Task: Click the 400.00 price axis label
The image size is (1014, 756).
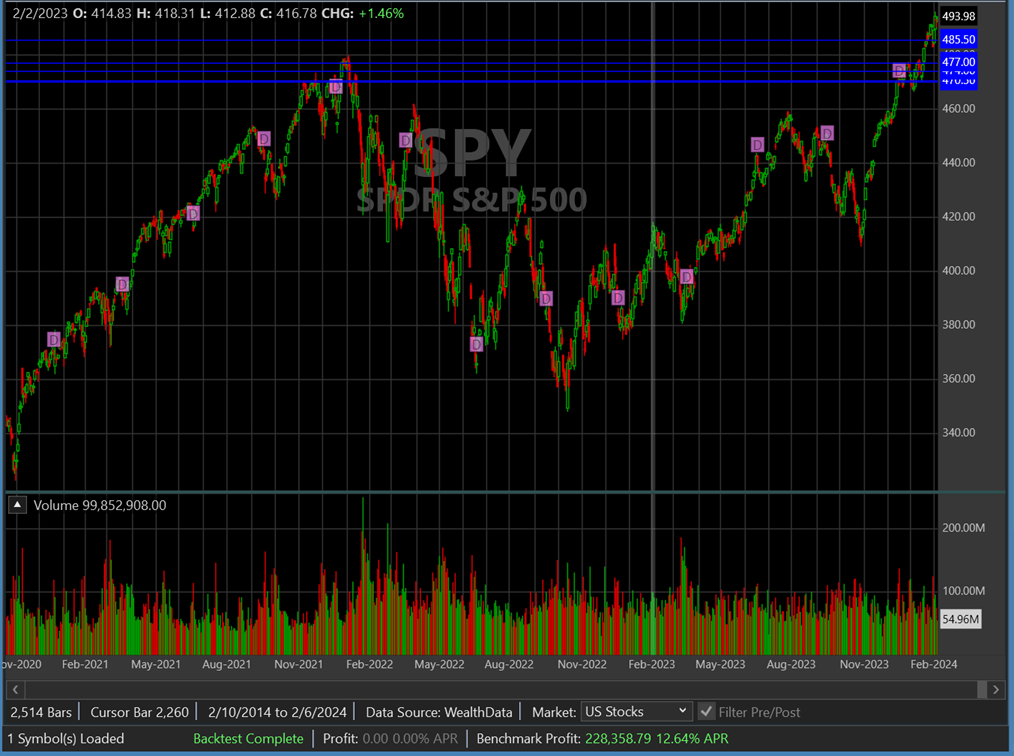Action: (x=958, y=271)
